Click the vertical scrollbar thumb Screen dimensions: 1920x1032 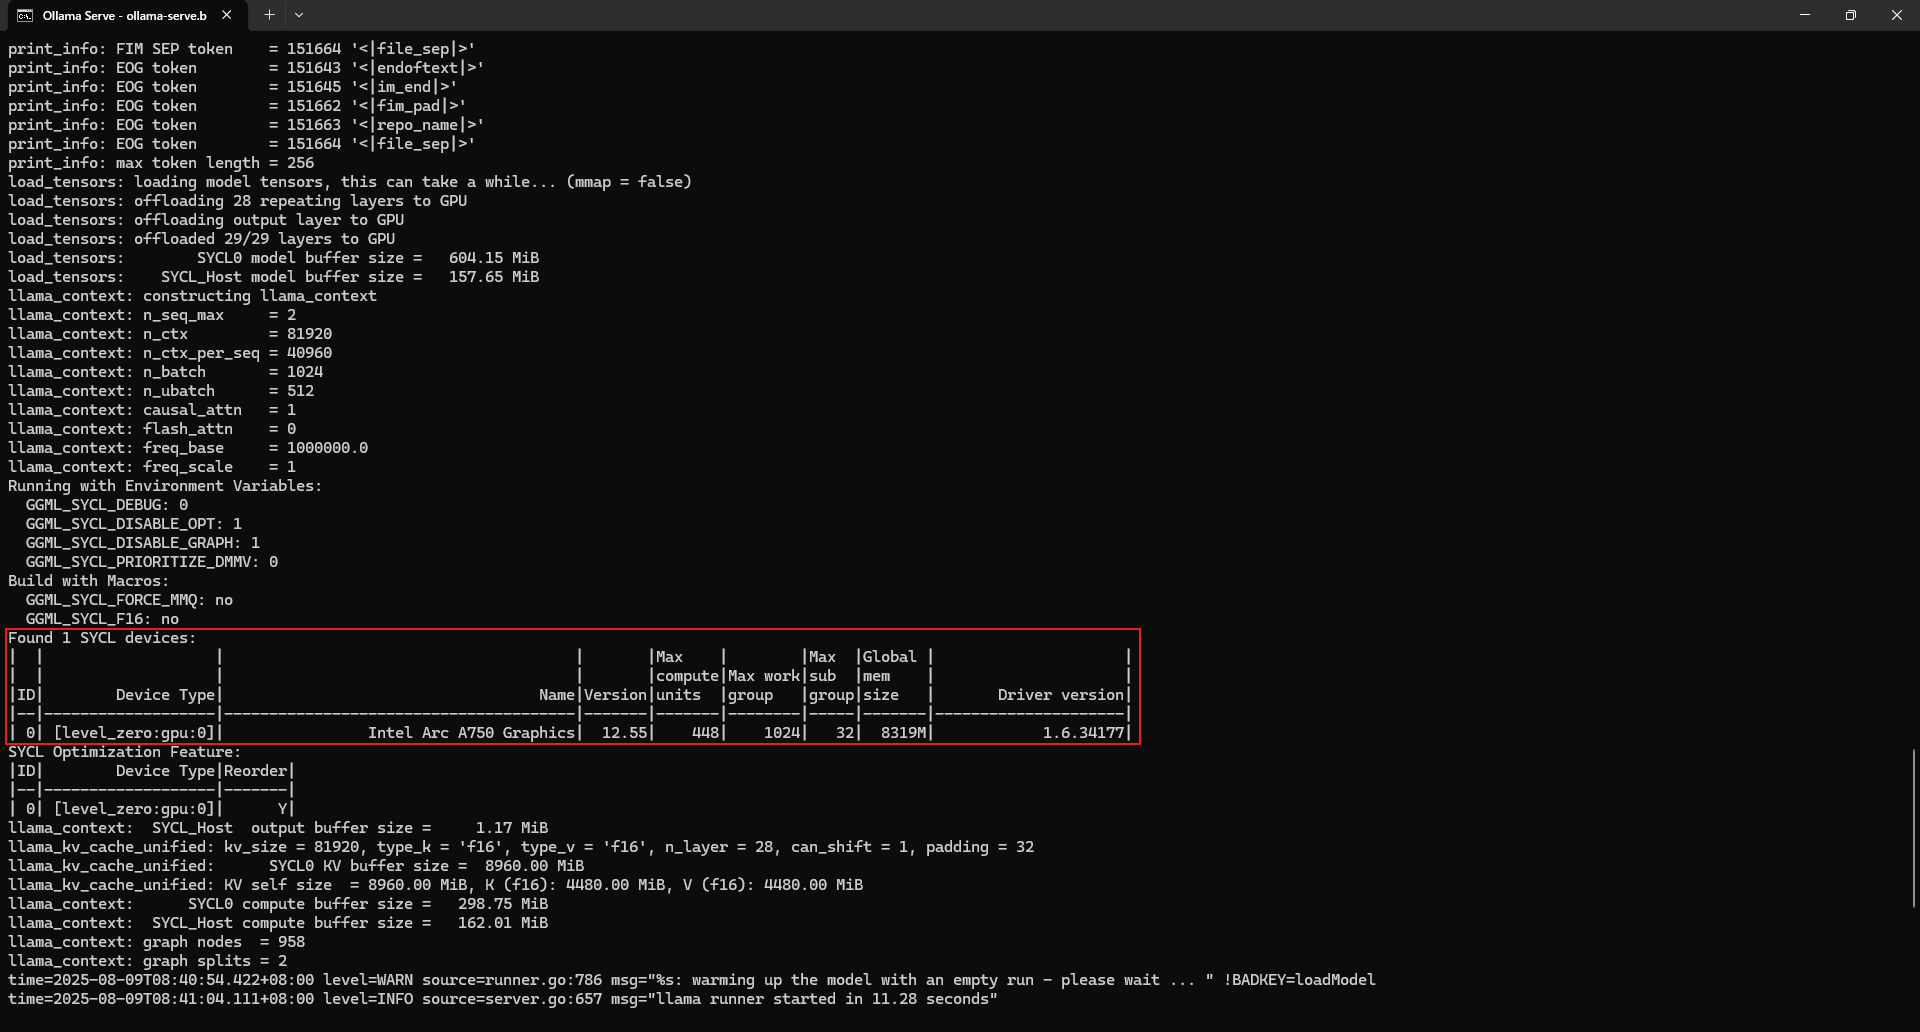pyautogui.click(x=1913, y=828)
